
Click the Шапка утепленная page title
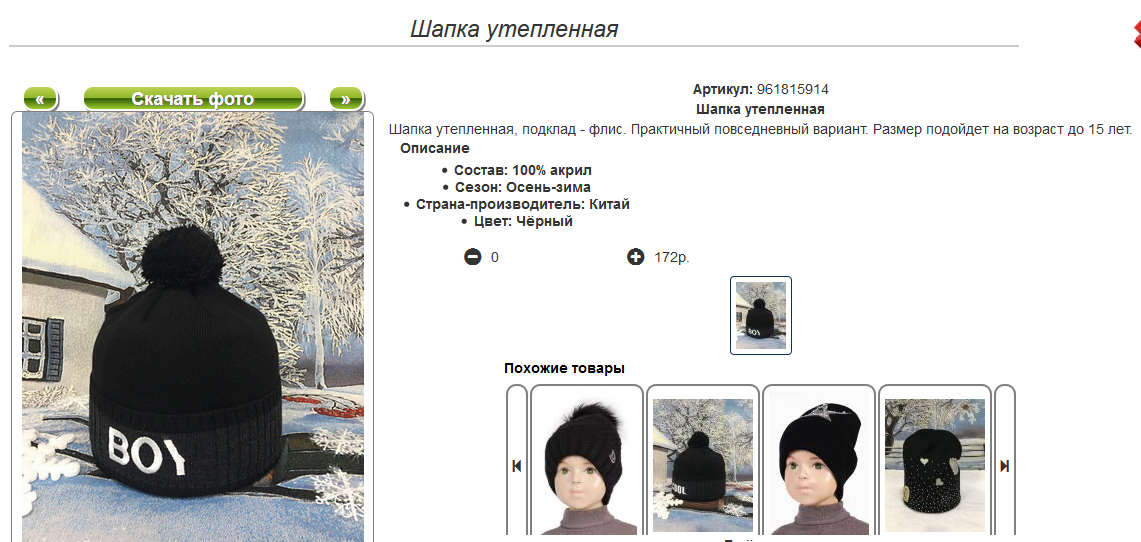coord(514,29)
